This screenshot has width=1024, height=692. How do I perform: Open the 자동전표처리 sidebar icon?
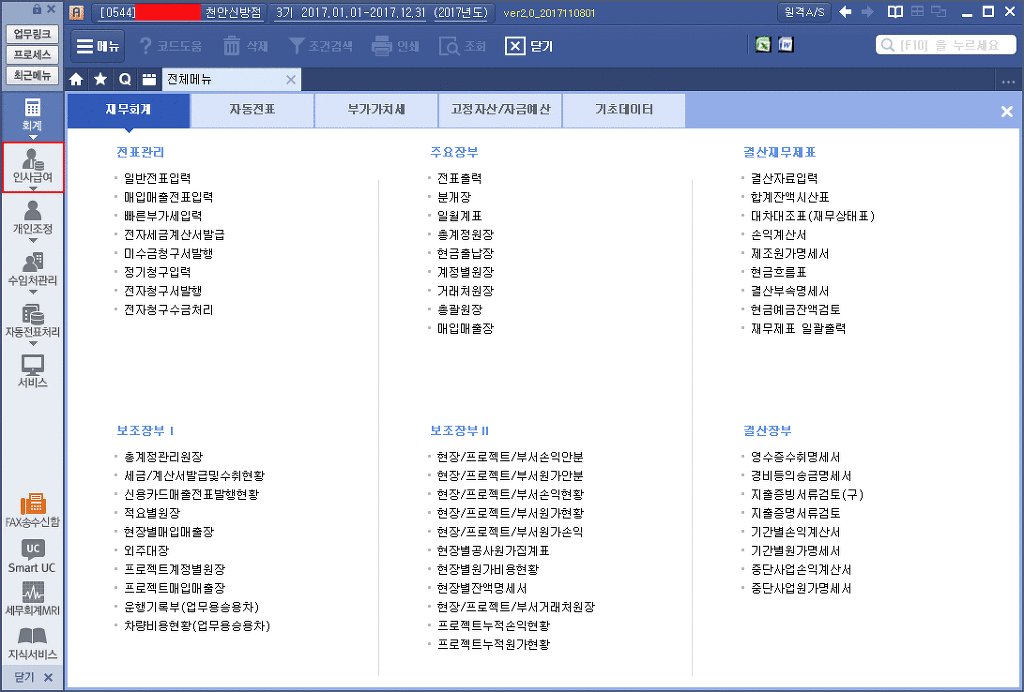coord(33,320)
